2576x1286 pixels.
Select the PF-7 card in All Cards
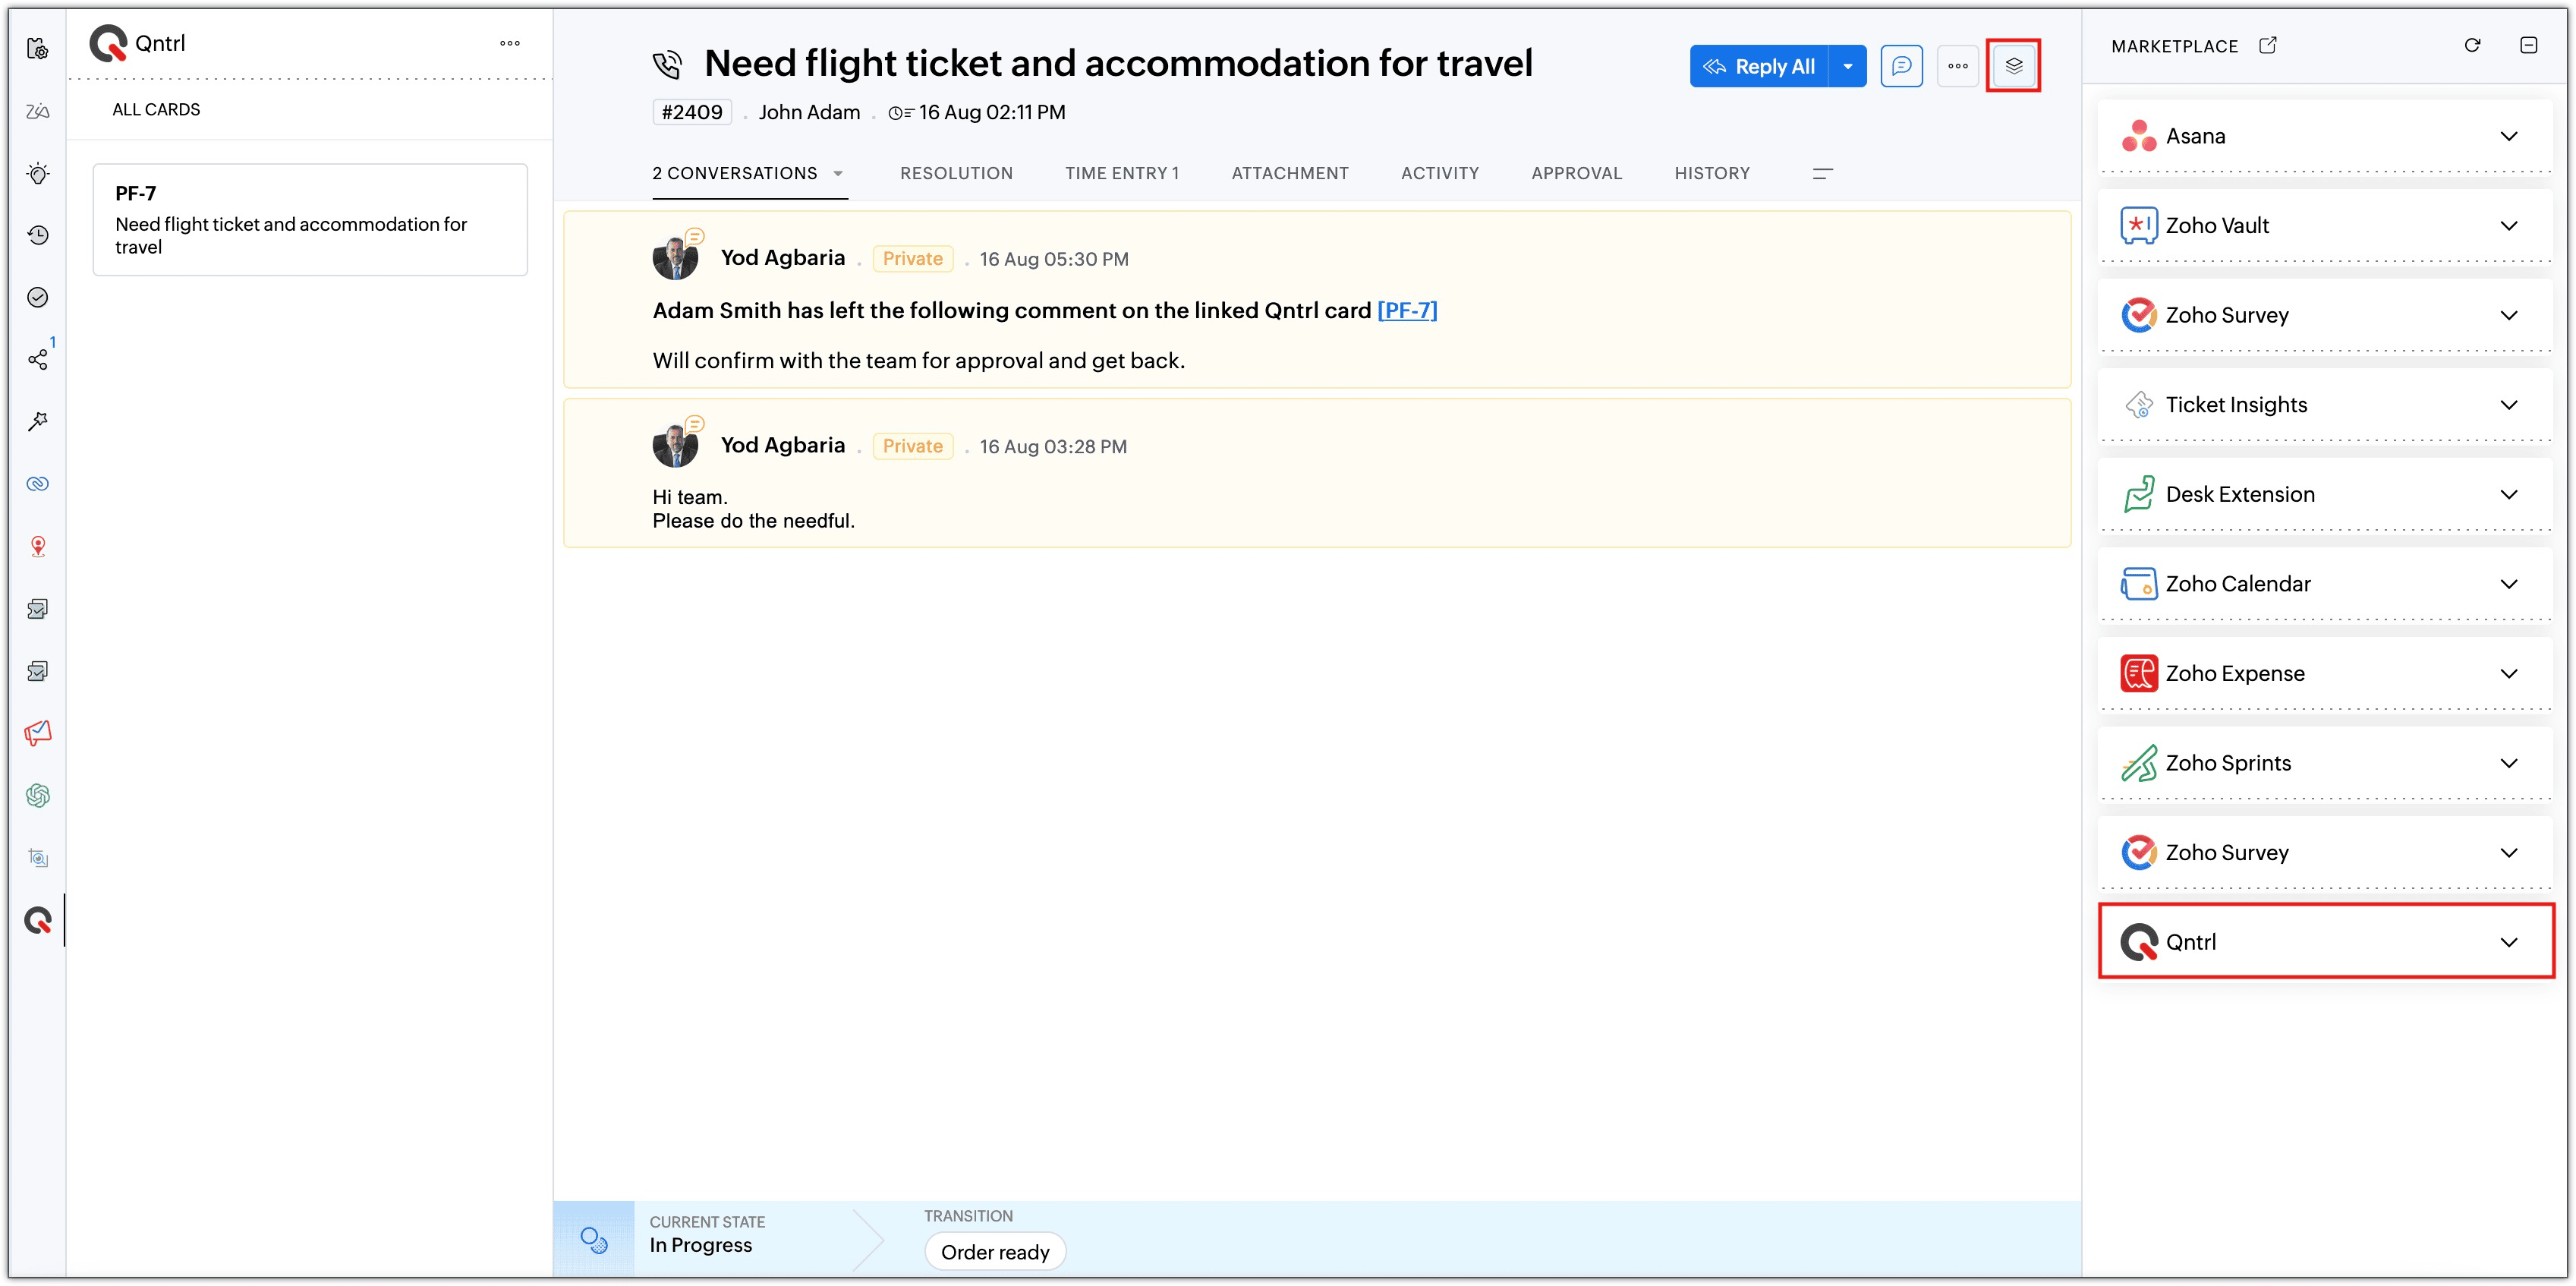tap(310, 220)
